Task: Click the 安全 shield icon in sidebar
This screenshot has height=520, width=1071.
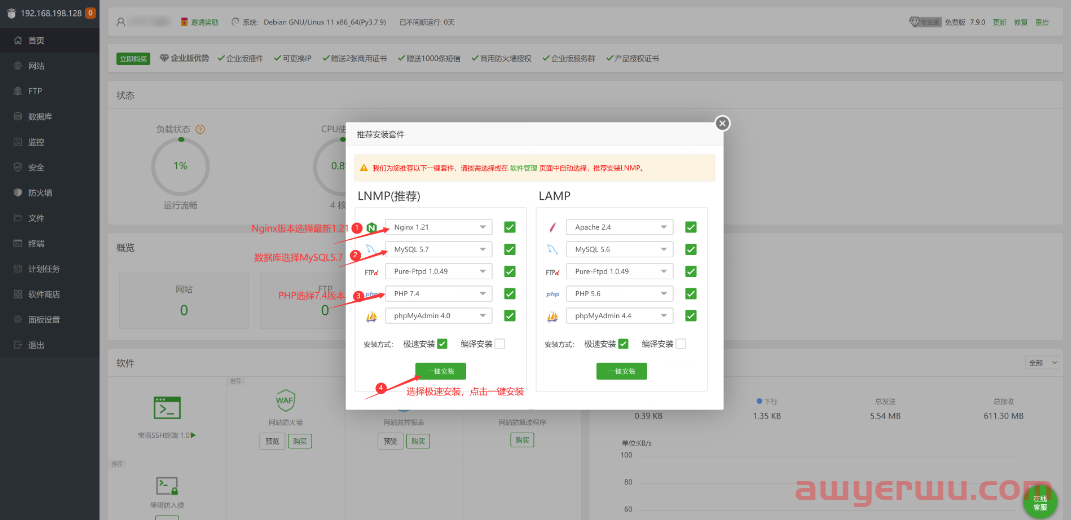Action: pyautogui.click(x=18, y=167)
